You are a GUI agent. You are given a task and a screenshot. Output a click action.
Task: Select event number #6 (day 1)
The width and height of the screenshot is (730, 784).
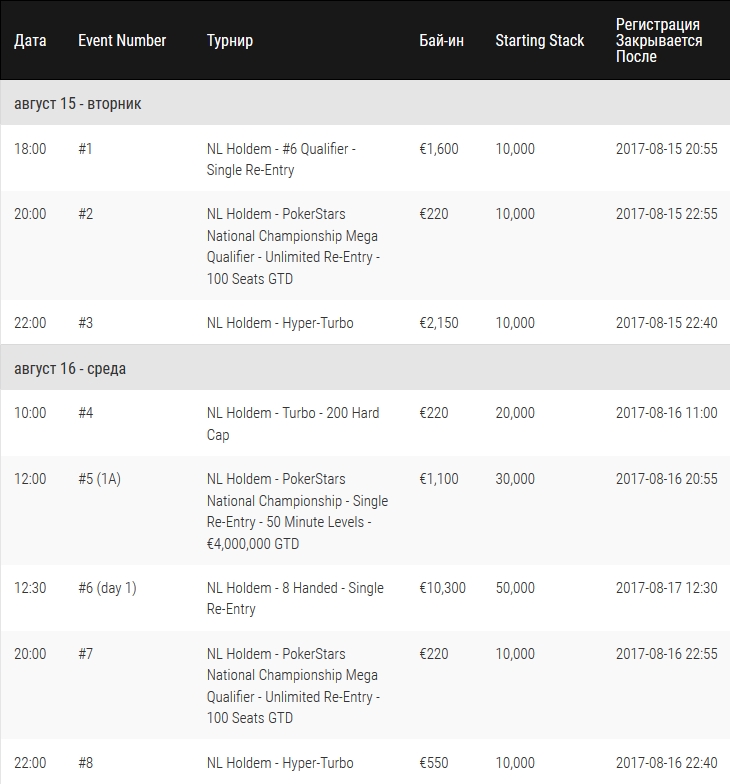(x=107, y=588)
